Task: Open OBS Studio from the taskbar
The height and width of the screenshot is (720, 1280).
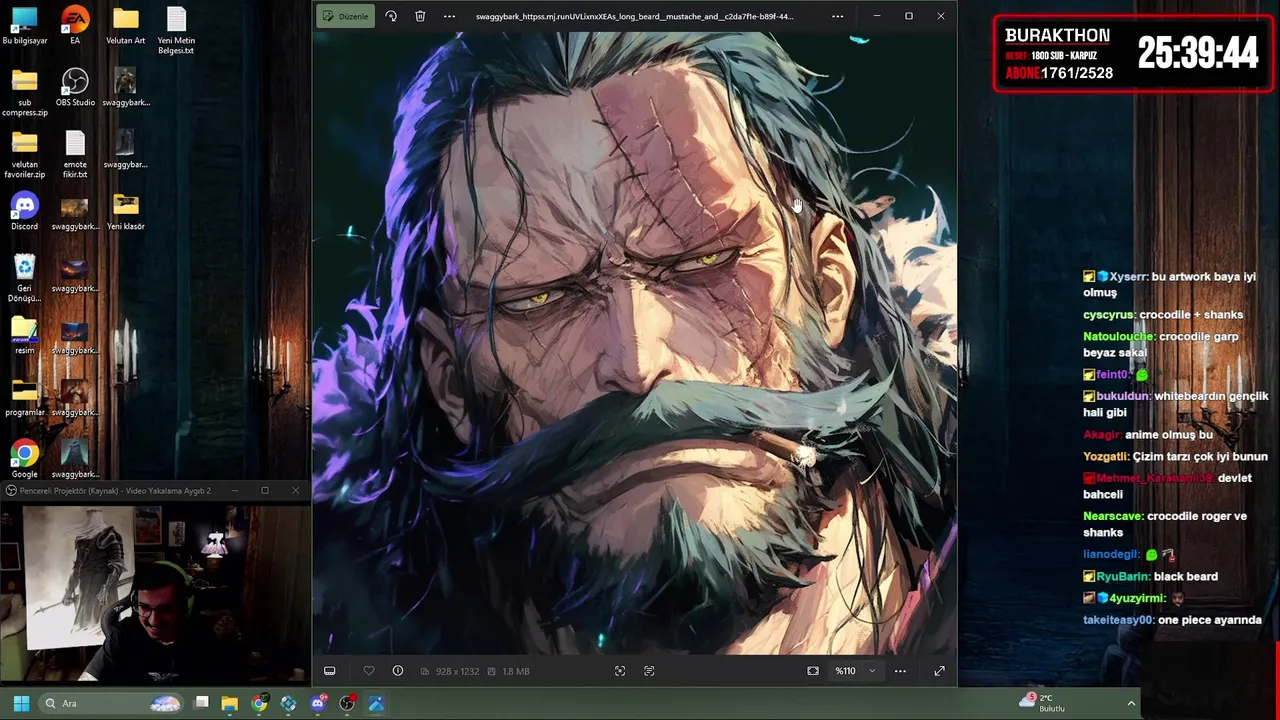Action: pyautogui.click(x=347, y=703)
